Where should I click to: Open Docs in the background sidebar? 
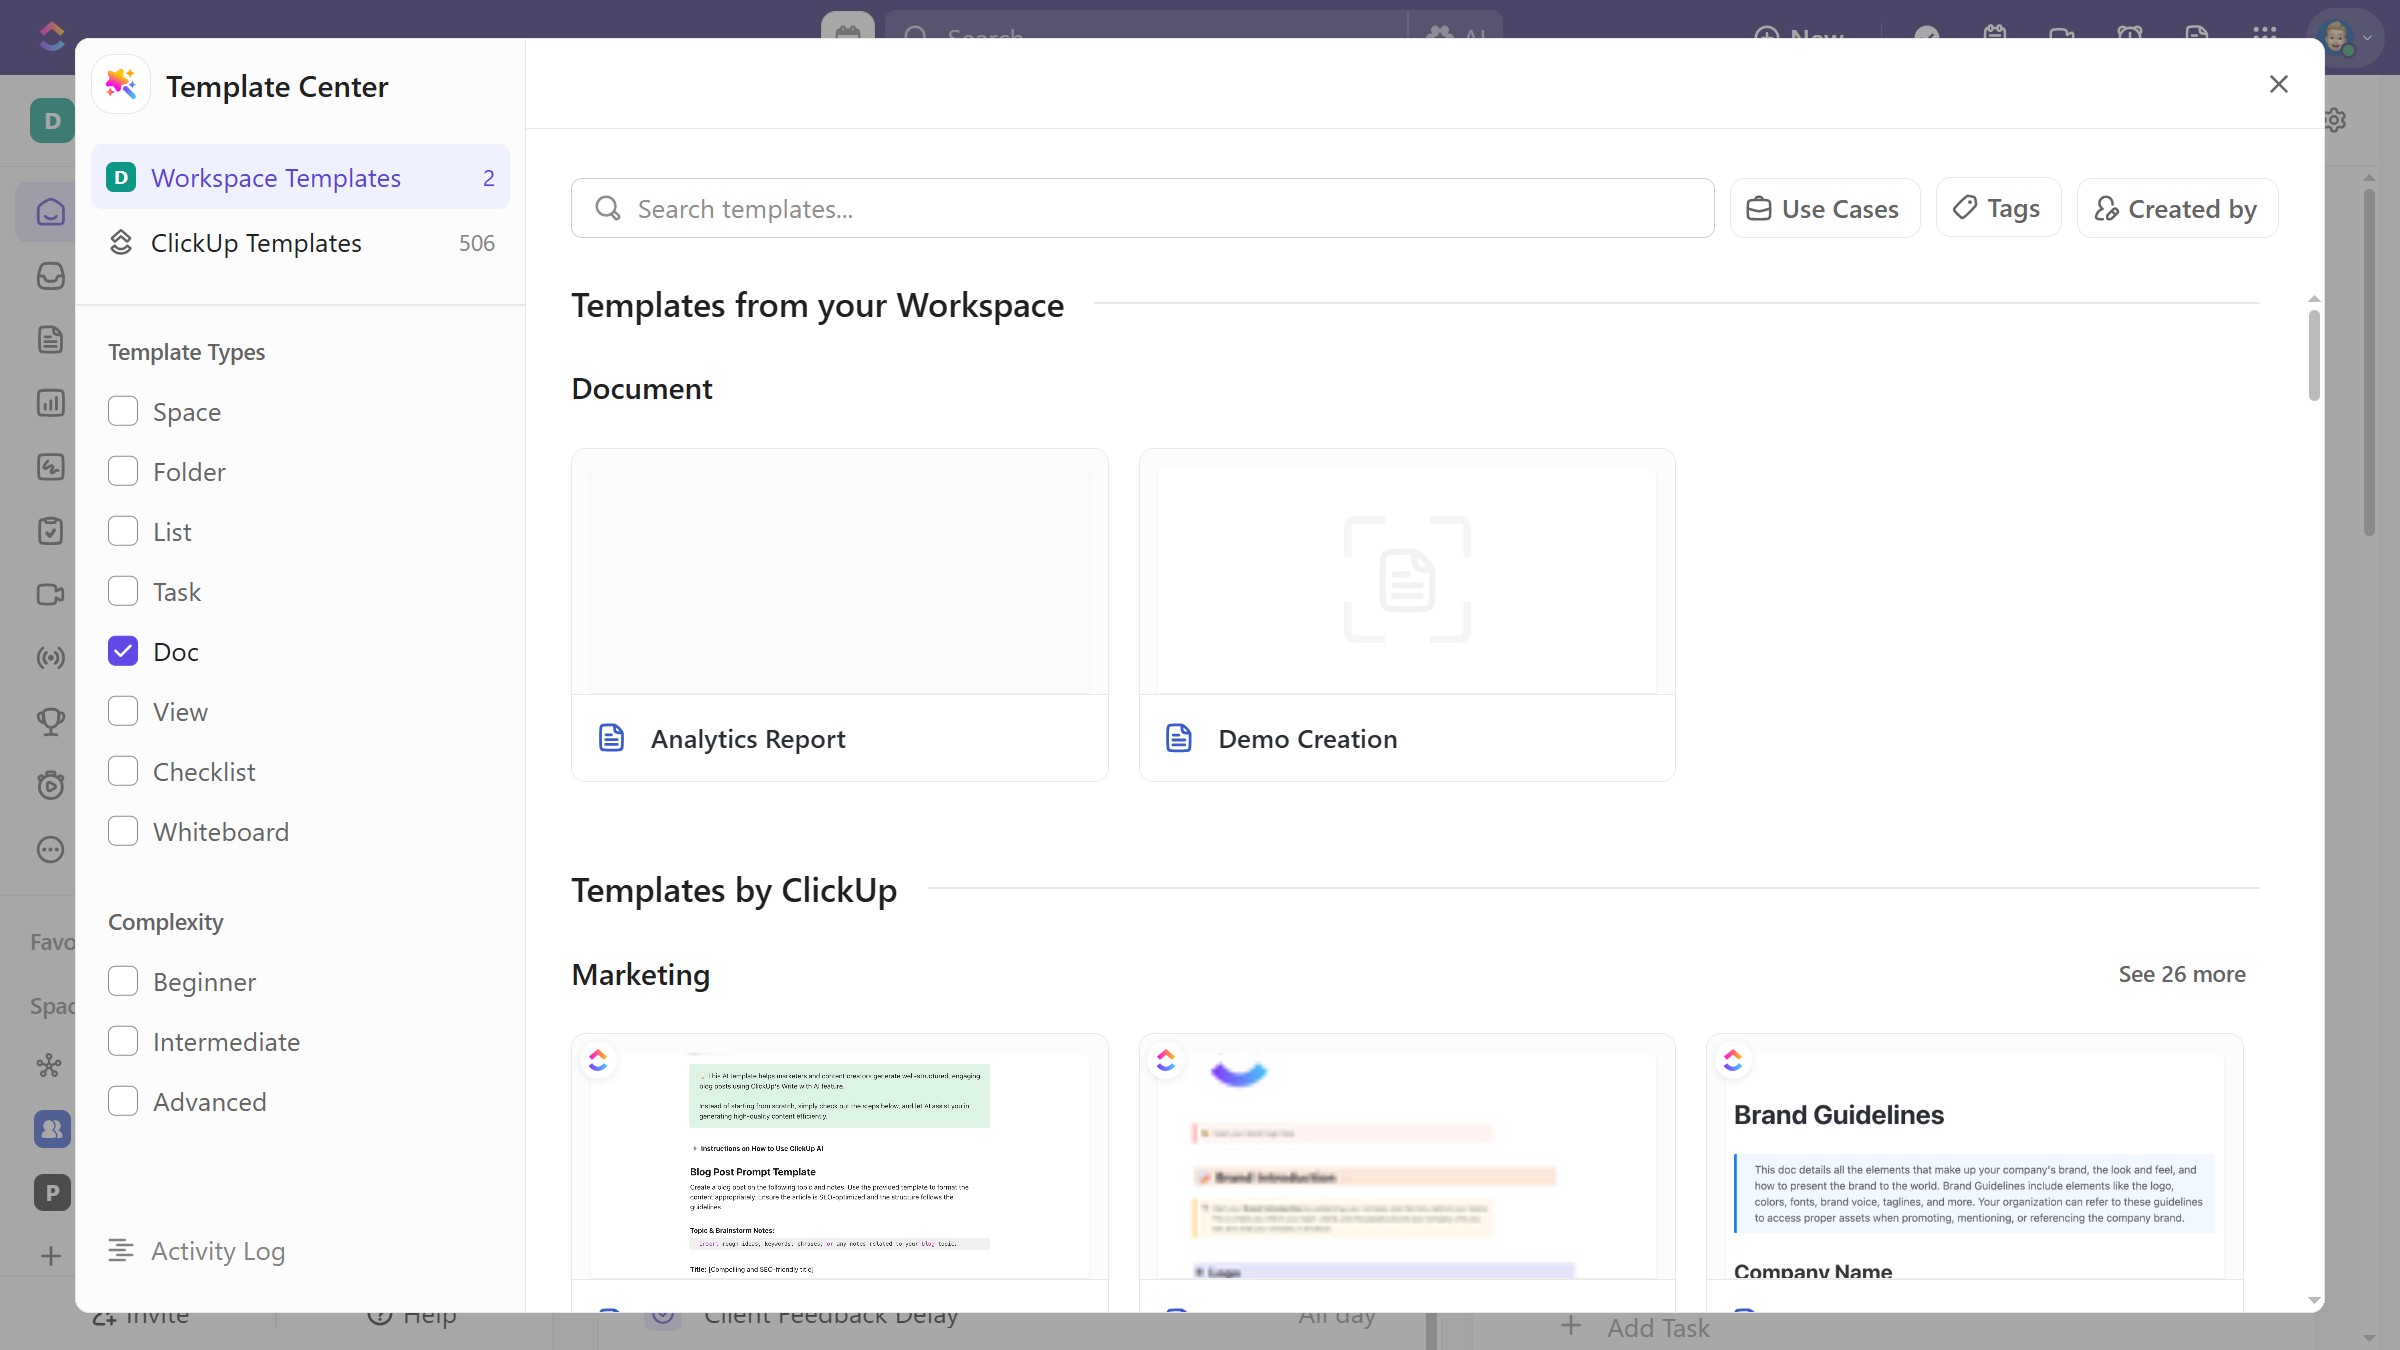click(x=51, y=340)
